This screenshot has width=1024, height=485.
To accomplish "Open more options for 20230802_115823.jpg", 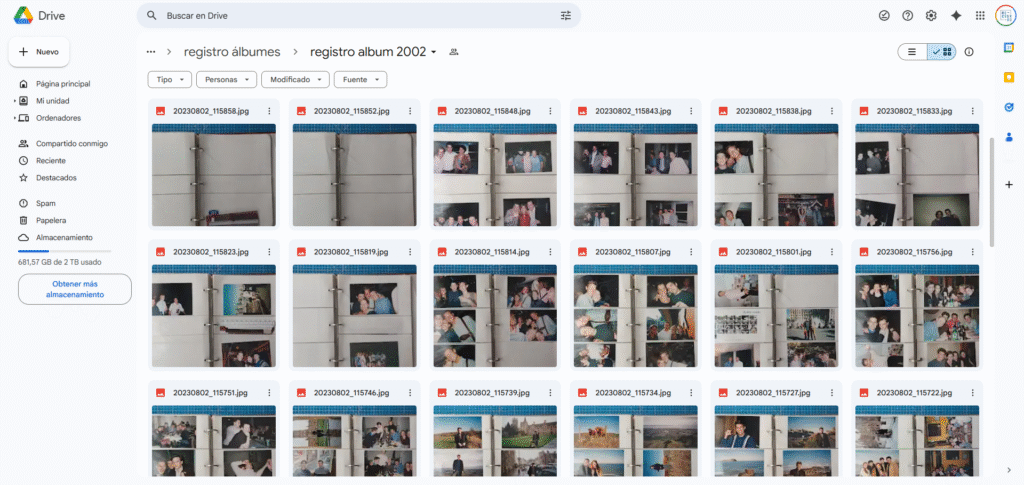I will click(269, 251).
